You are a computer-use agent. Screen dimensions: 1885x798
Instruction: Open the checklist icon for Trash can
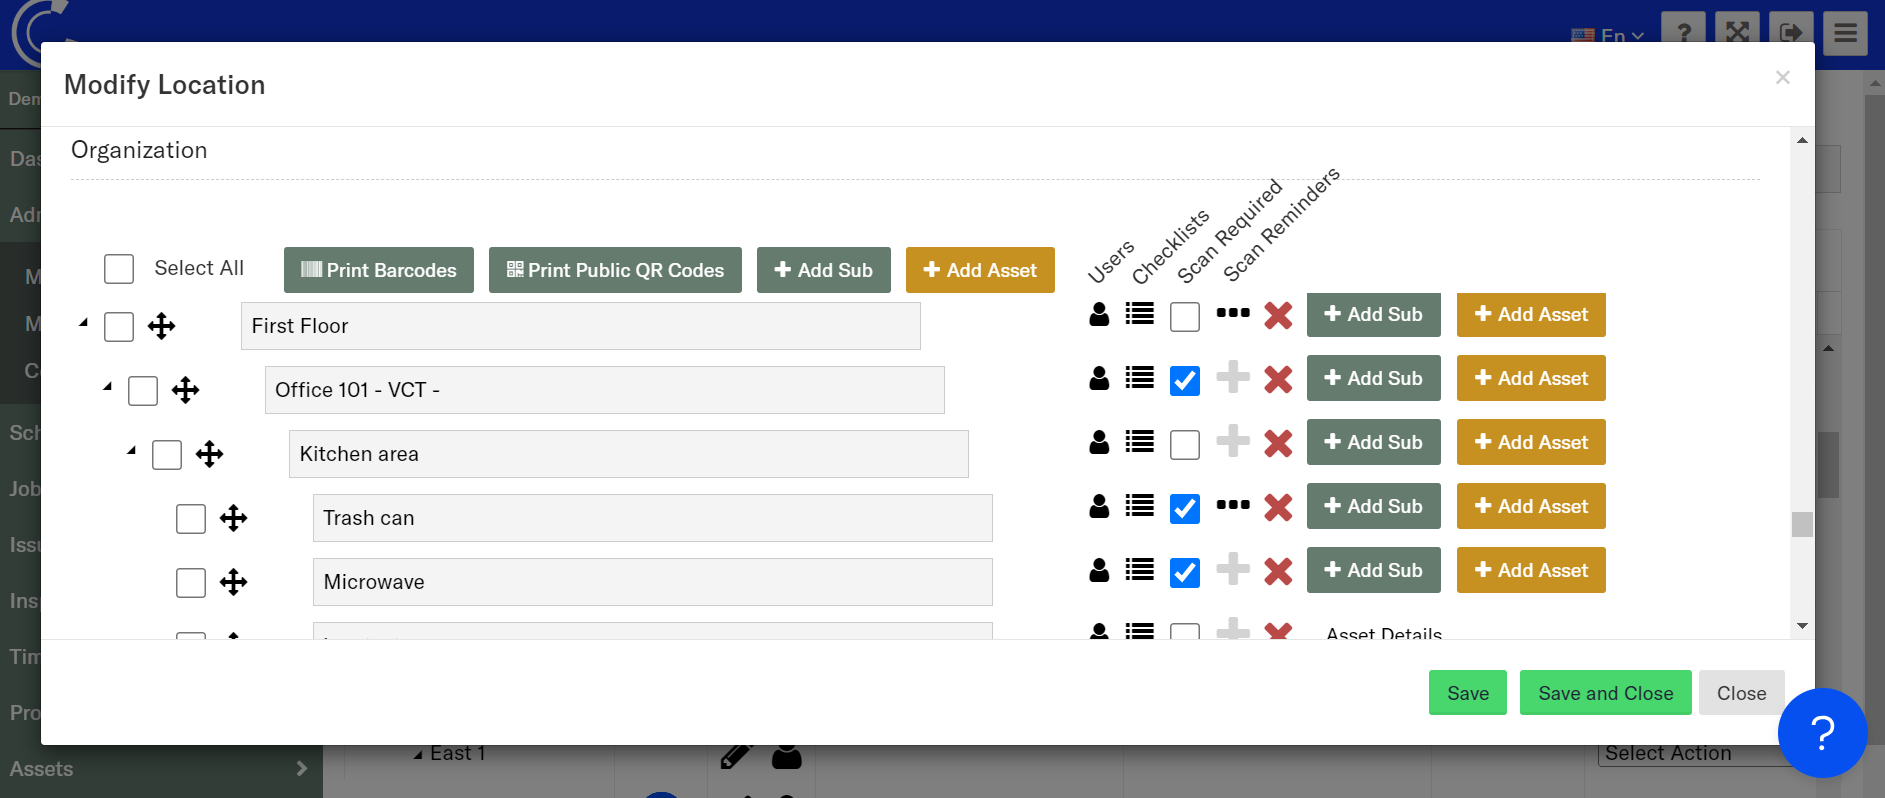point(1139,506)
